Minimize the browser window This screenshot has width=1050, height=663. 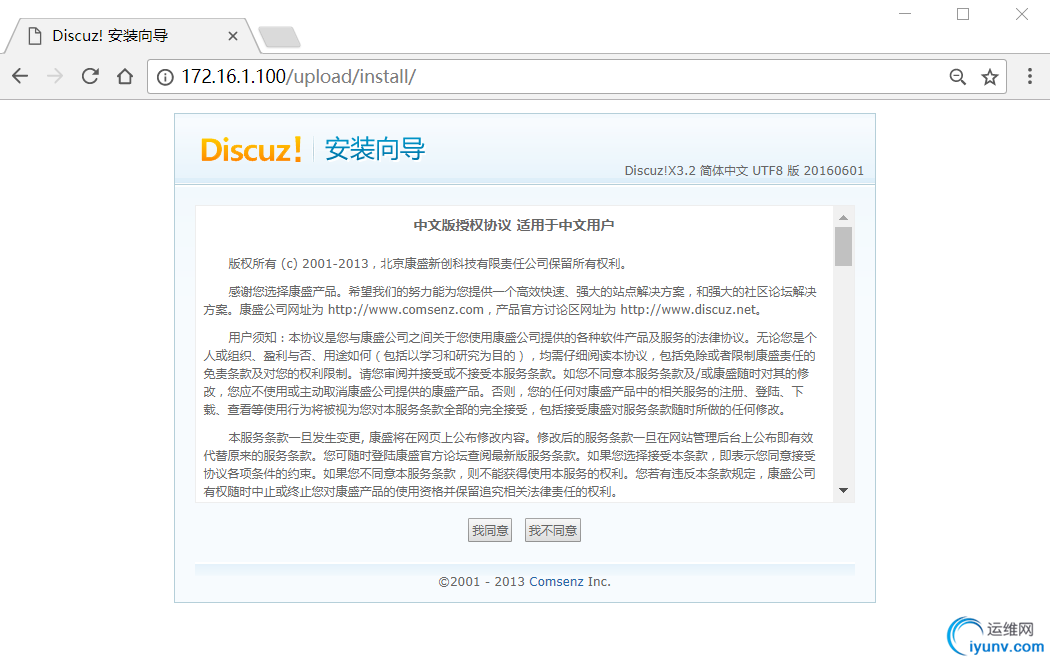905,14
